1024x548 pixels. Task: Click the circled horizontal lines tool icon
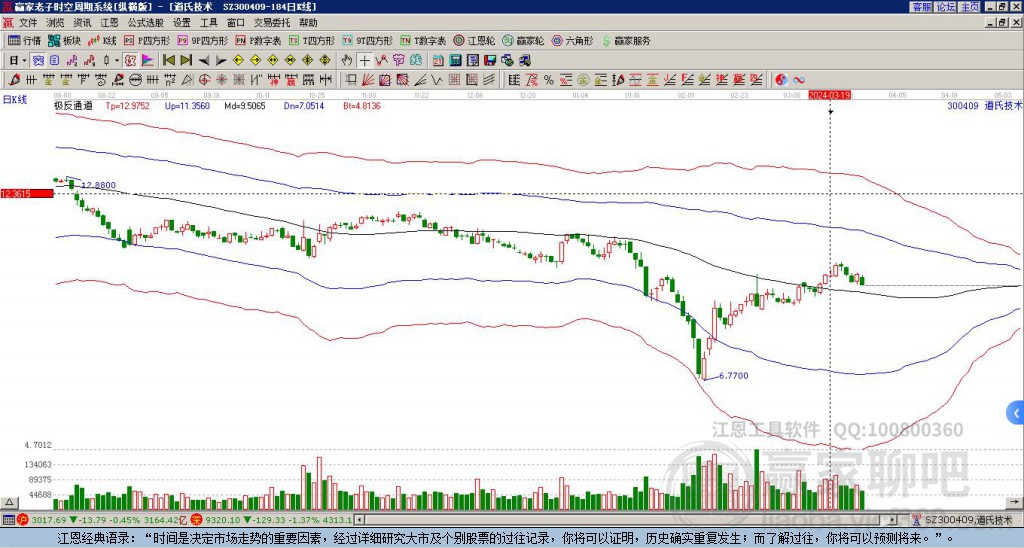[136, 80]
